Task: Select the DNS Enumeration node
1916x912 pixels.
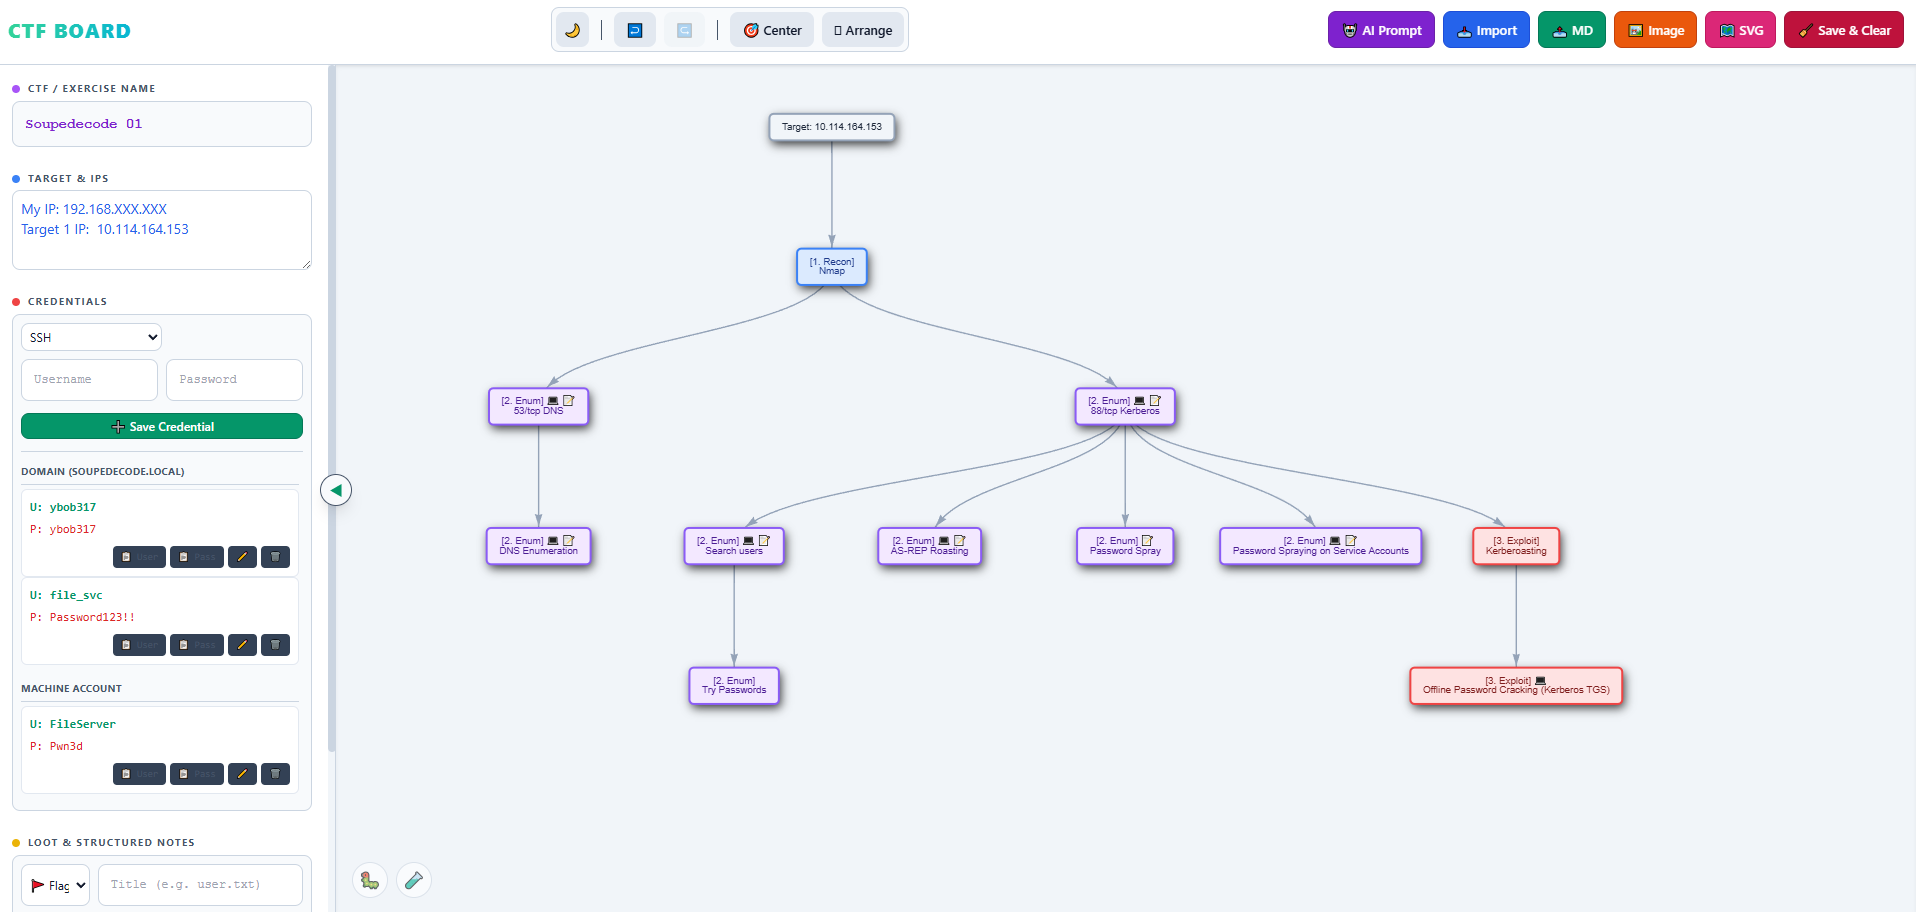Action: 538,546
